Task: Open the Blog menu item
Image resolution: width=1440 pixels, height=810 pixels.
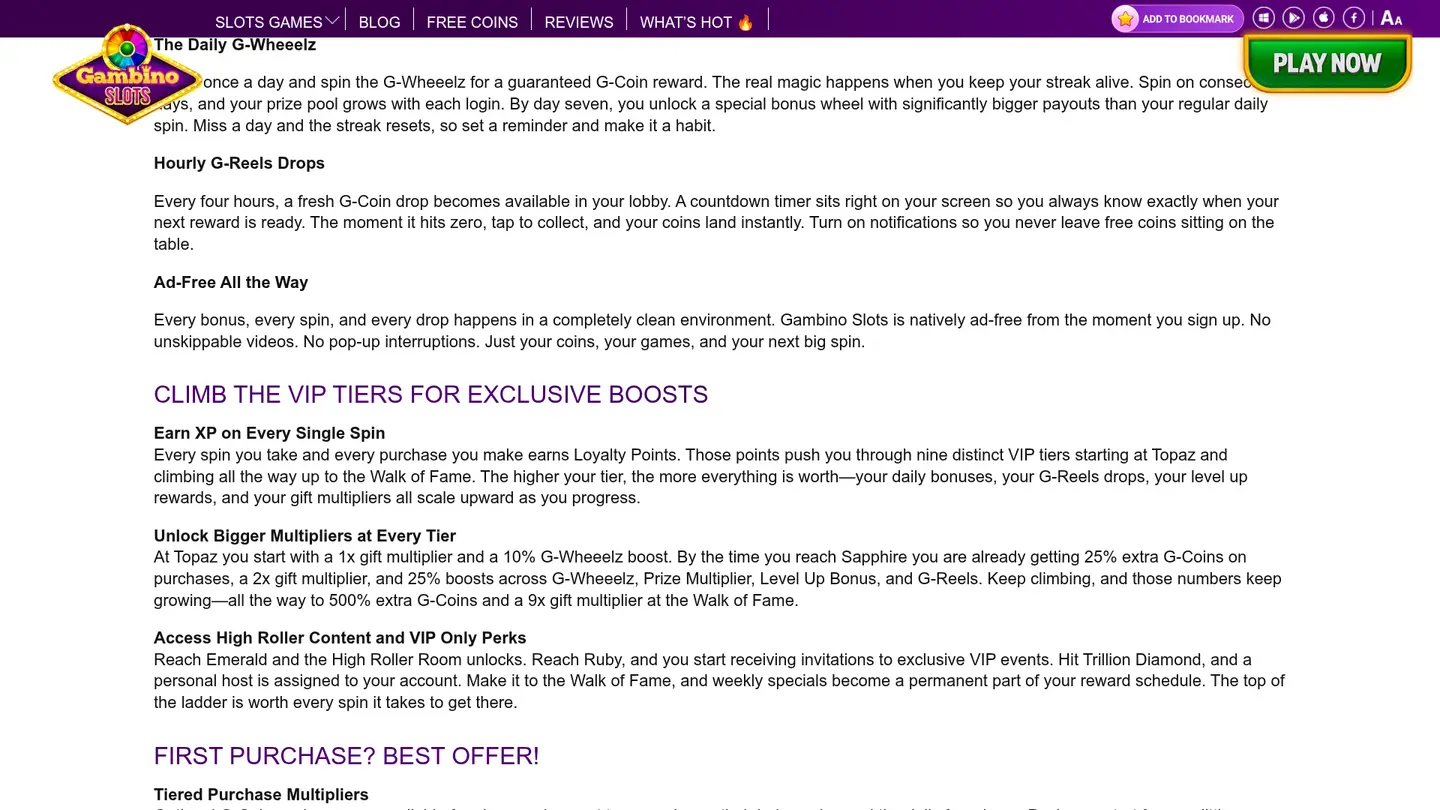Action: pos(379,21)
